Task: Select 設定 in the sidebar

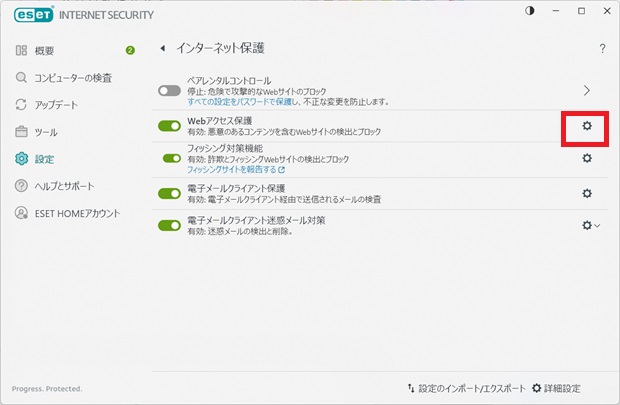Action: point(44,159)
